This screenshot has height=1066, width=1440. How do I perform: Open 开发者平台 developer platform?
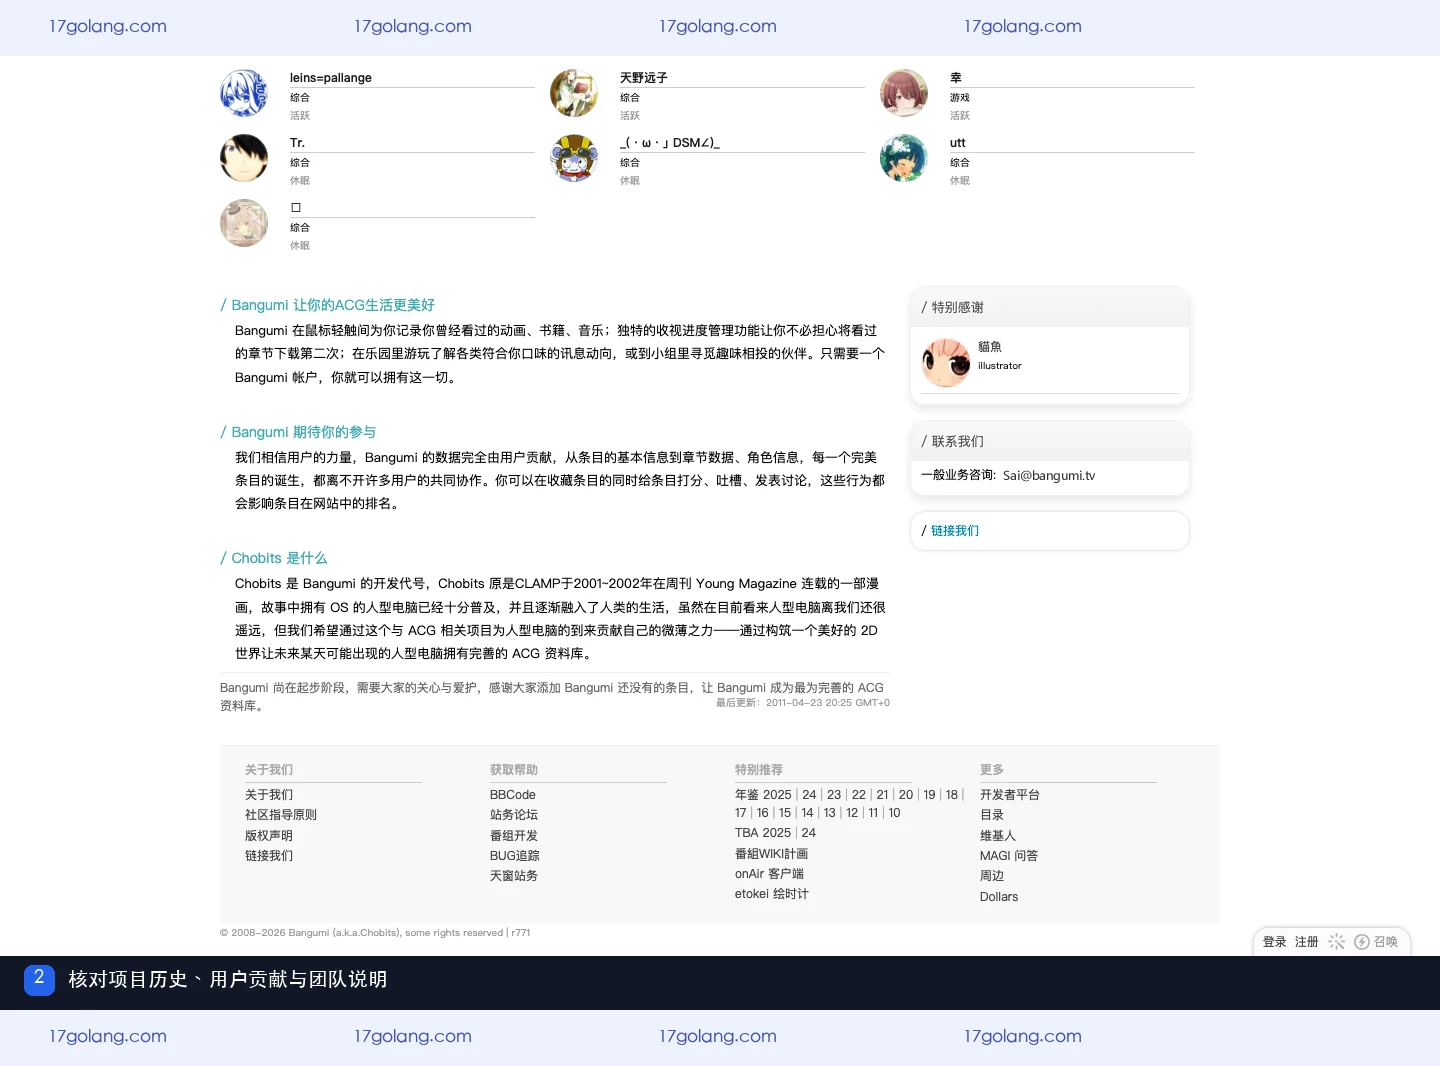click(1010, 795)
